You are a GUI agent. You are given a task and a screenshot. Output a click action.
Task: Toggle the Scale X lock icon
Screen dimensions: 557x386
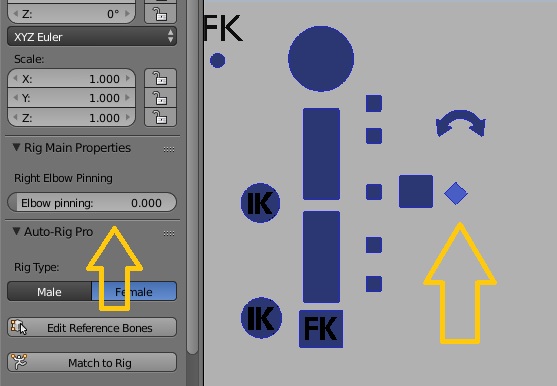pos(160,78)
